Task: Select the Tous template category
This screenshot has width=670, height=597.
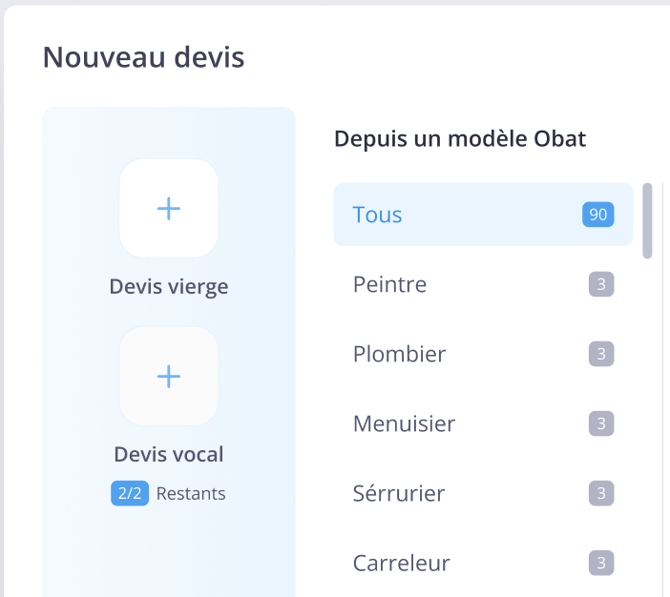Action: pyautogui.click(x=378, y=214)
